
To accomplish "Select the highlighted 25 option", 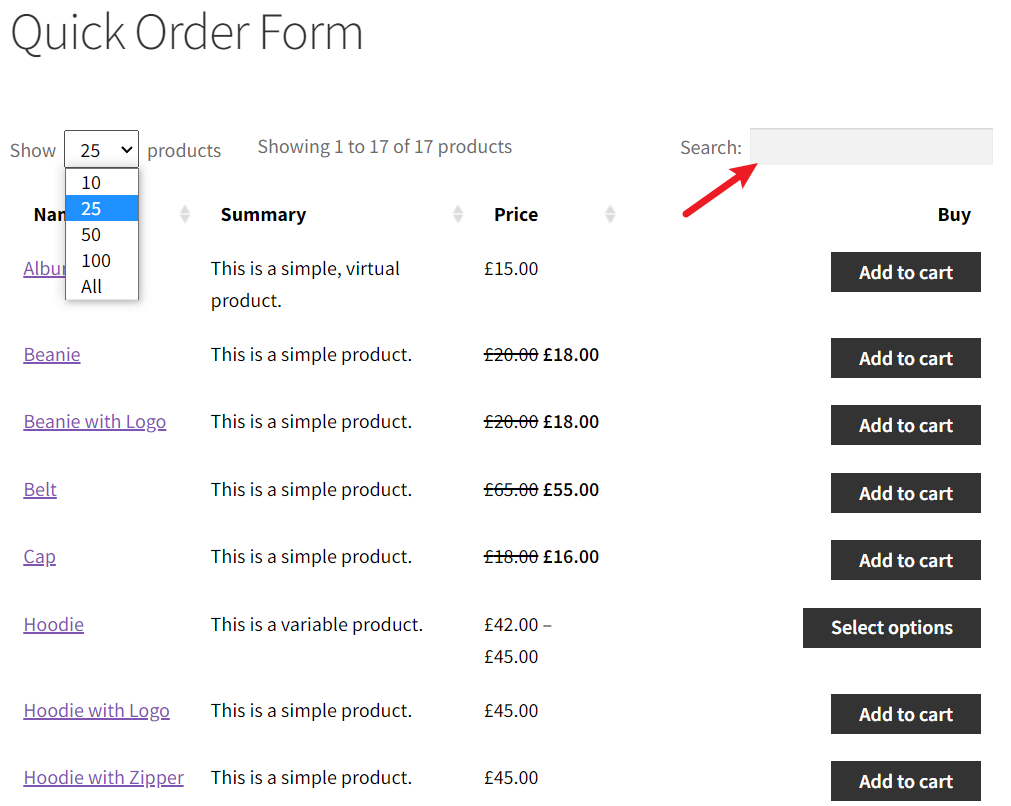I will click(x=102, y=208).
